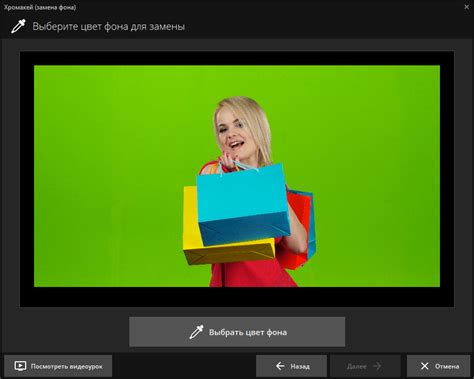Click the eyedropper icon in Выбрать цвет фона button

(x=196, y=332)
